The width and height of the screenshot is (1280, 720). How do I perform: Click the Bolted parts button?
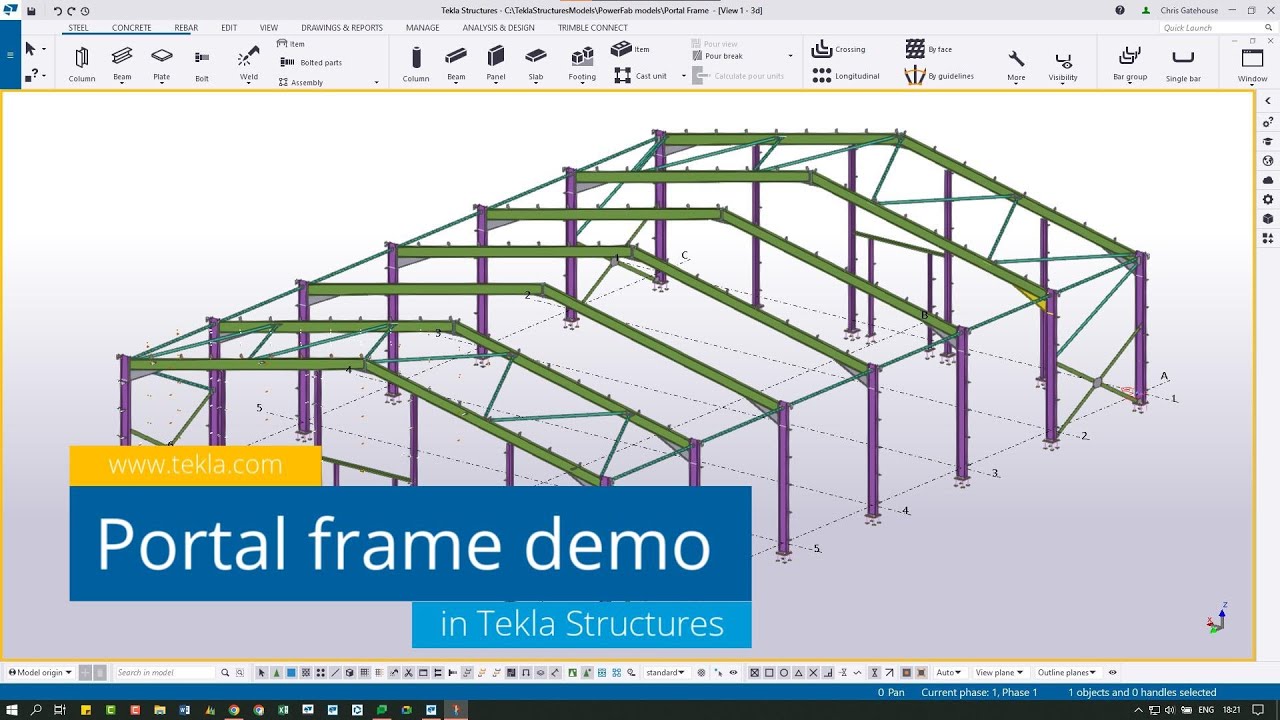[x=311, y=62]
